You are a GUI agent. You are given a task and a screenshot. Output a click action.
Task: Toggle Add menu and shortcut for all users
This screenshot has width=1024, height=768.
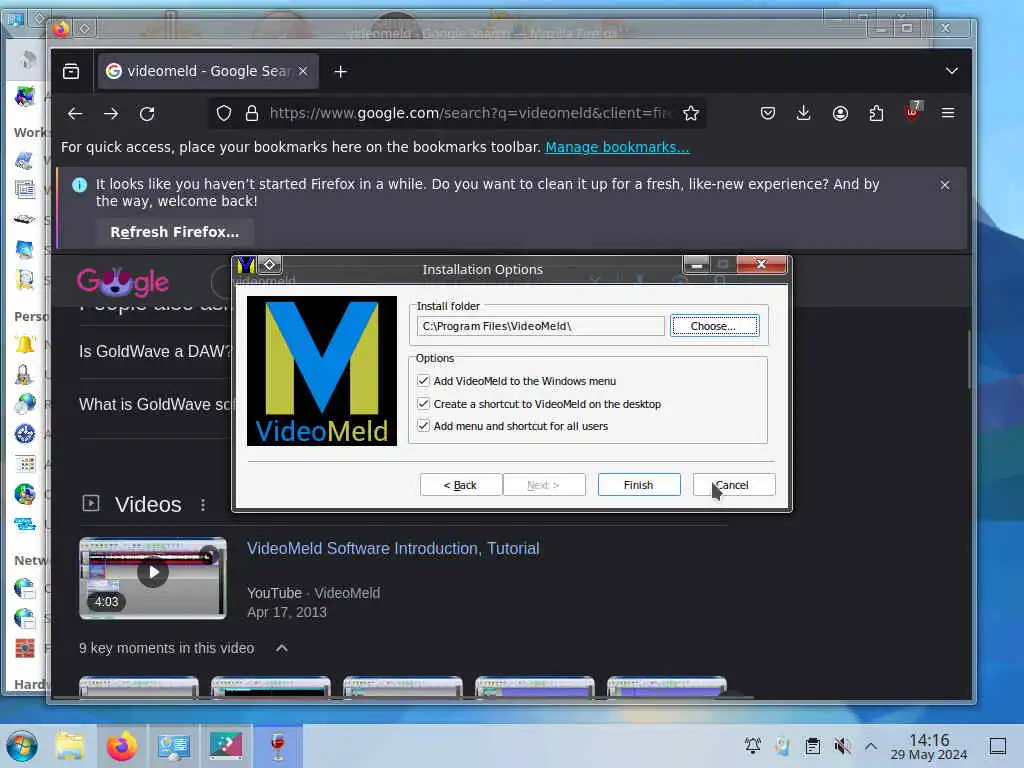click(423, 426)
